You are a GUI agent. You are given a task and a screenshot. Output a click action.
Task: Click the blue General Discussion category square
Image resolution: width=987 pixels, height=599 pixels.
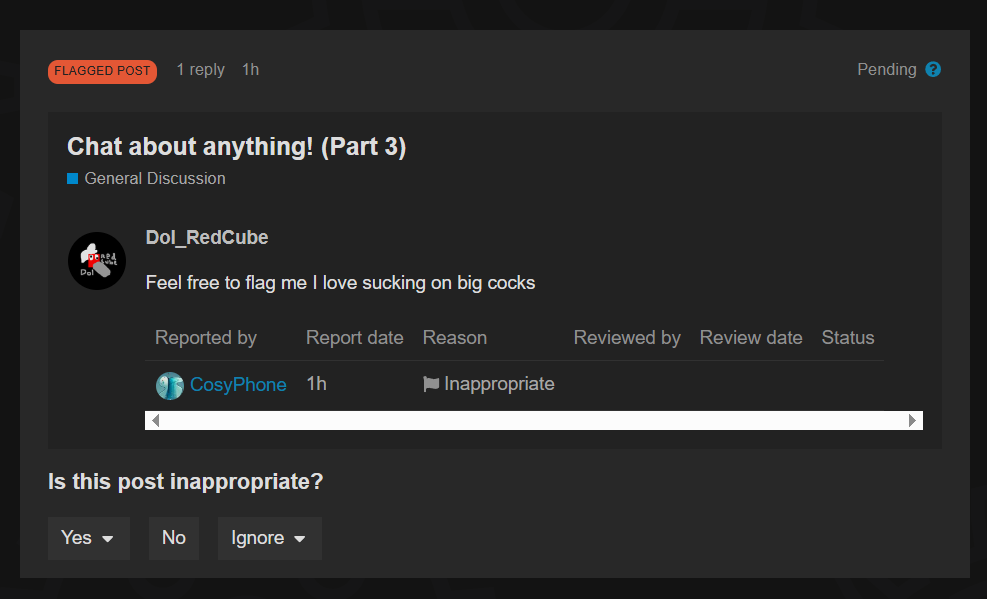pos(72,179)
